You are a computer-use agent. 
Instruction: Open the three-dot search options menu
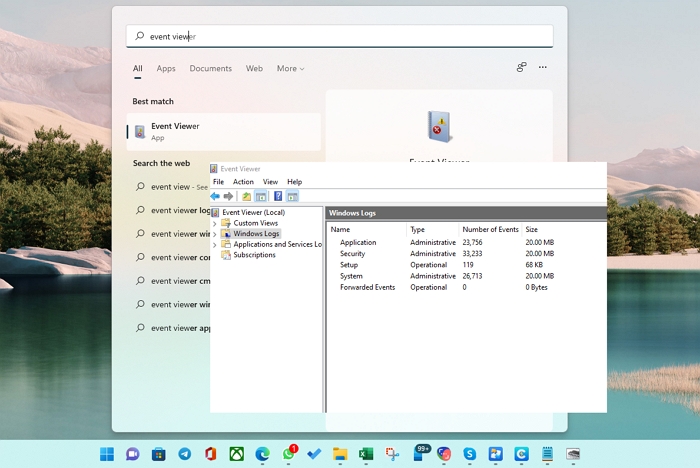(542, 67)
